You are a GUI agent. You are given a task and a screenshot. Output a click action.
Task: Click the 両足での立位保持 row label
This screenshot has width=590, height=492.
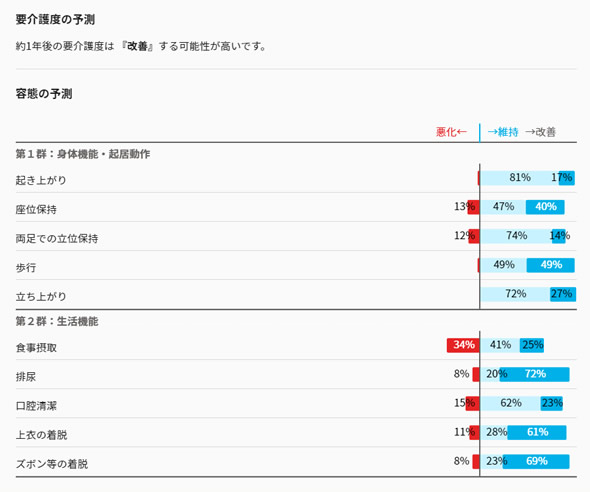[57, 238]
